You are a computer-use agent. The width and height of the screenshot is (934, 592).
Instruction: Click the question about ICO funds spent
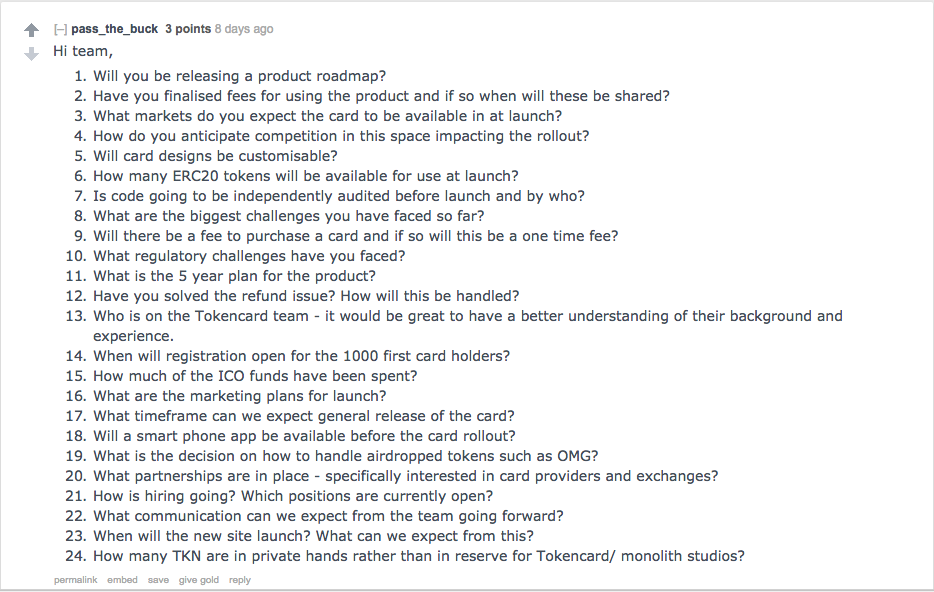(255, 376)
